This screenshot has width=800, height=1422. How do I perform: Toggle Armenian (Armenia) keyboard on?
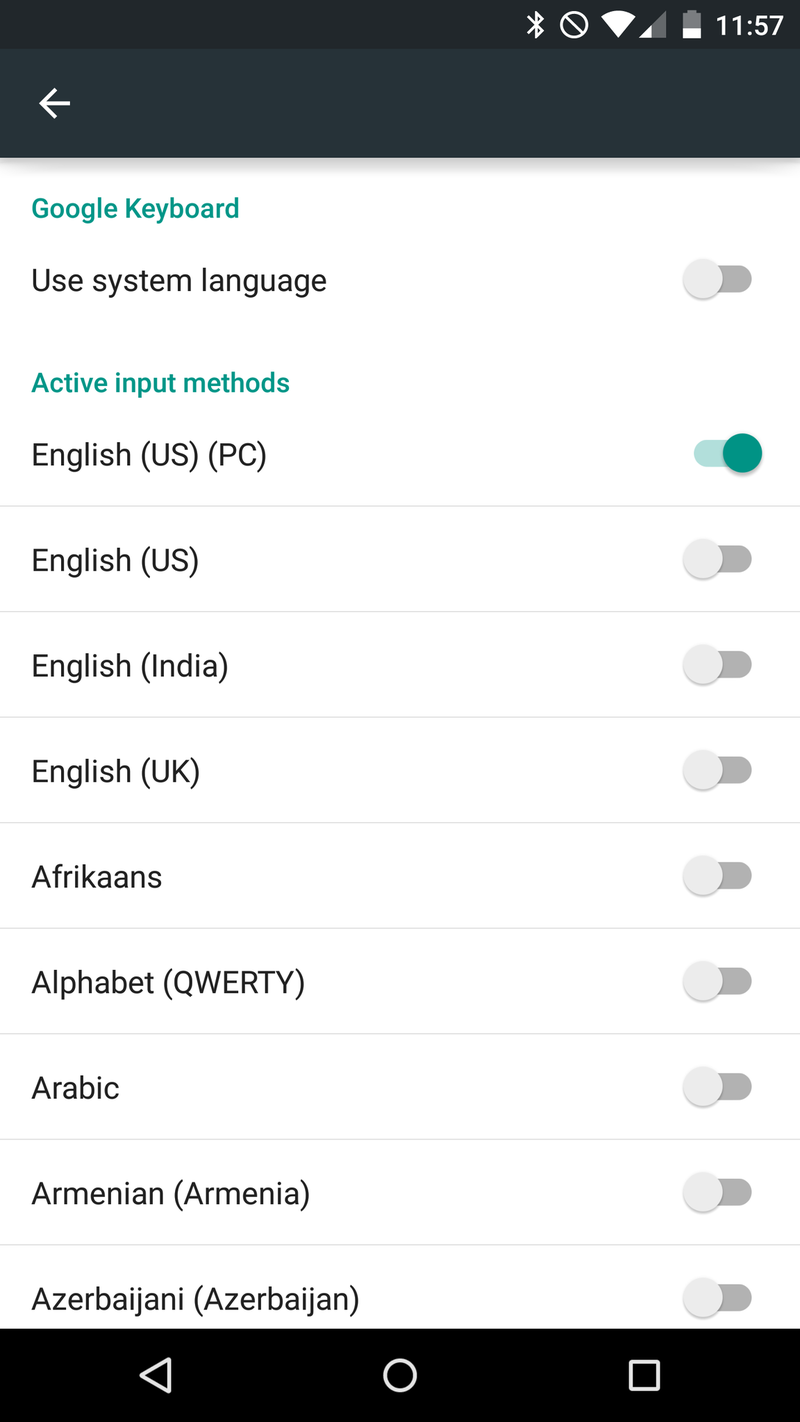pos(718,1193)
